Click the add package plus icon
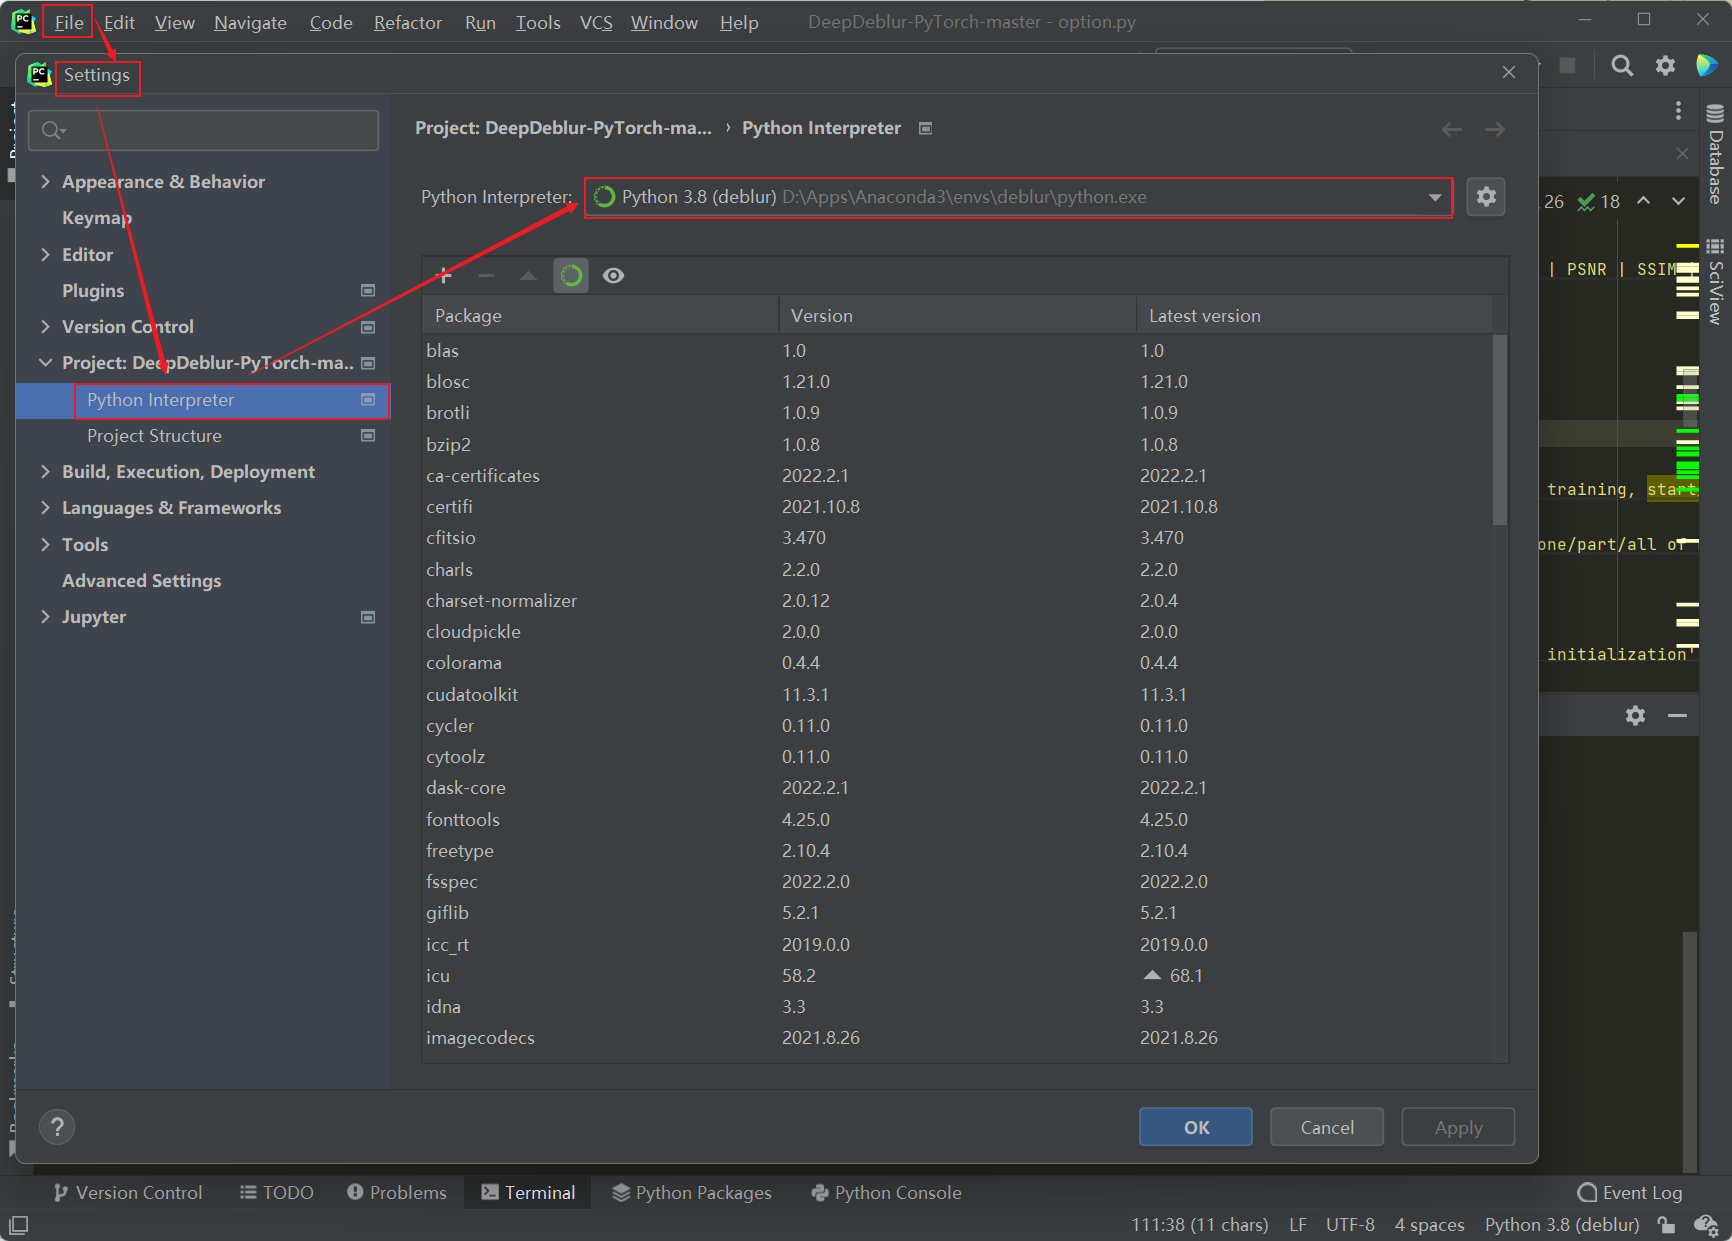1732x1241 pixels. tap(444, 275)
